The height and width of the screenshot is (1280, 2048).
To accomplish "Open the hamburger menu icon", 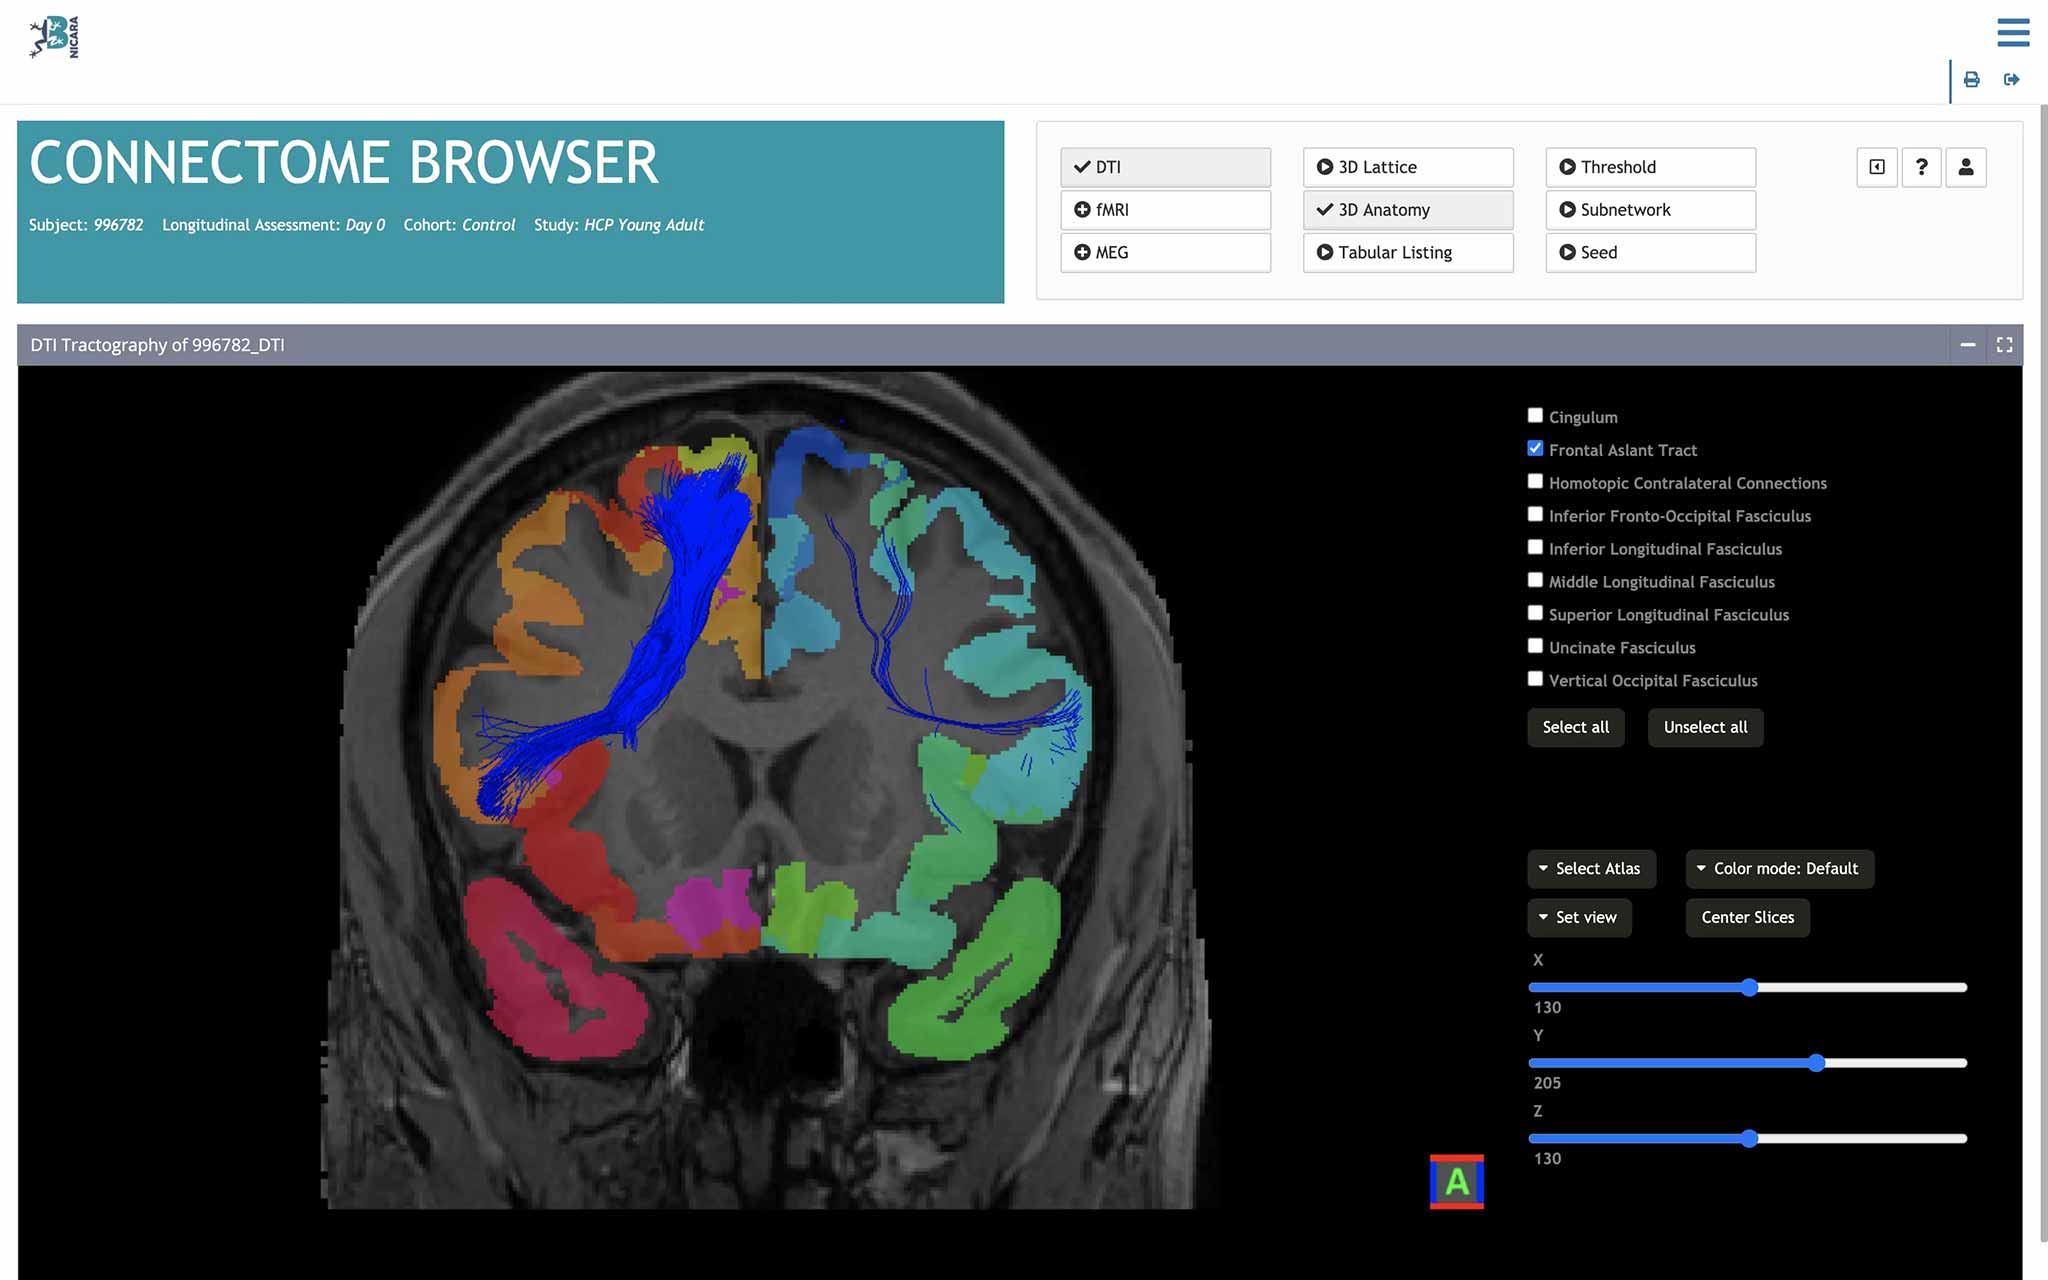I will tap(2012, 32).
